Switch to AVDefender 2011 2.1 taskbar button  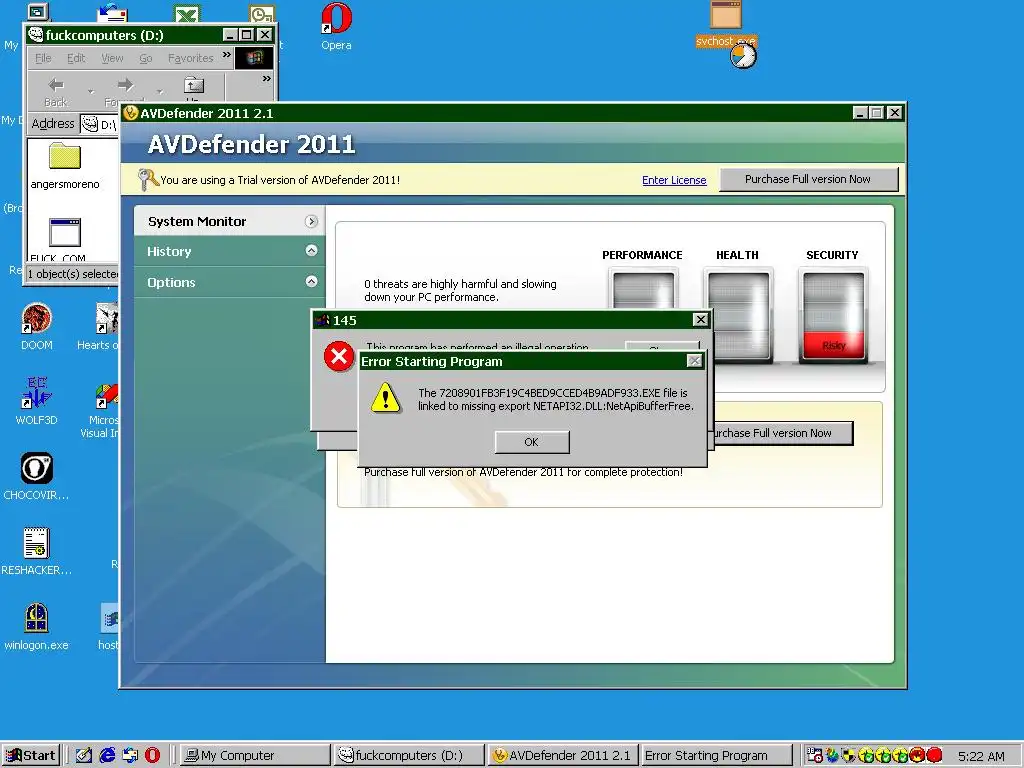(x=562, y=756)
